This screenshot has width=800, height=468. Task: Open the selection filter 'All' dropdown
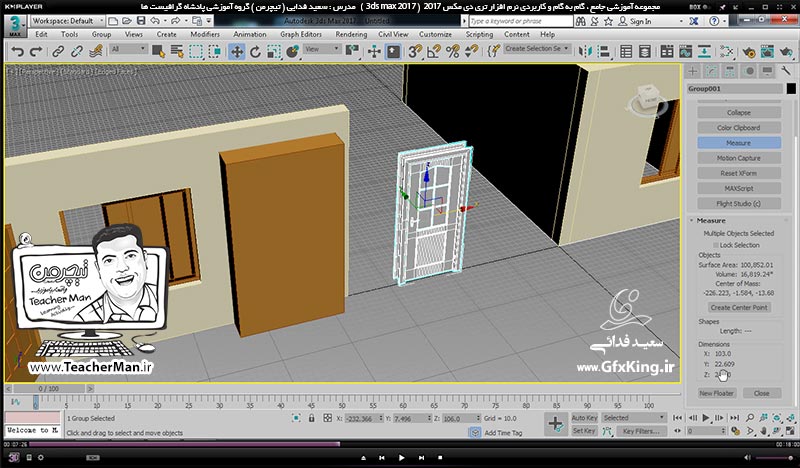128,49
